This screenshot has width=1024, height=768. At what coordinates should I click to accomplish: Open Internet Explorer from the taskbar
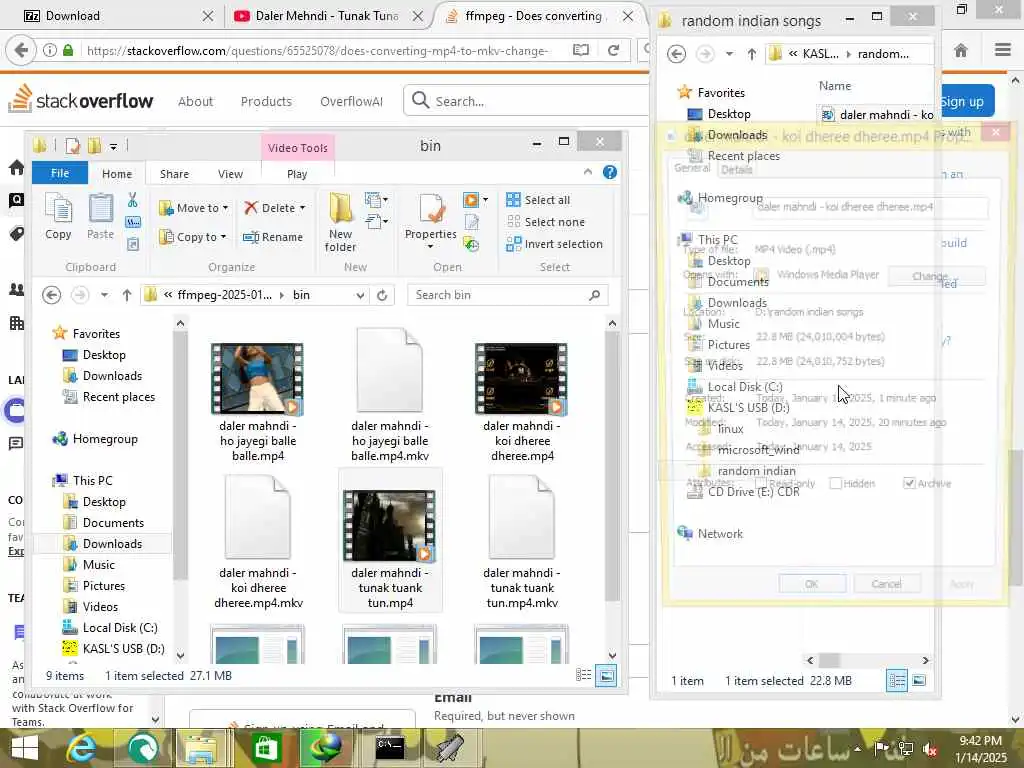pos(82,748)
